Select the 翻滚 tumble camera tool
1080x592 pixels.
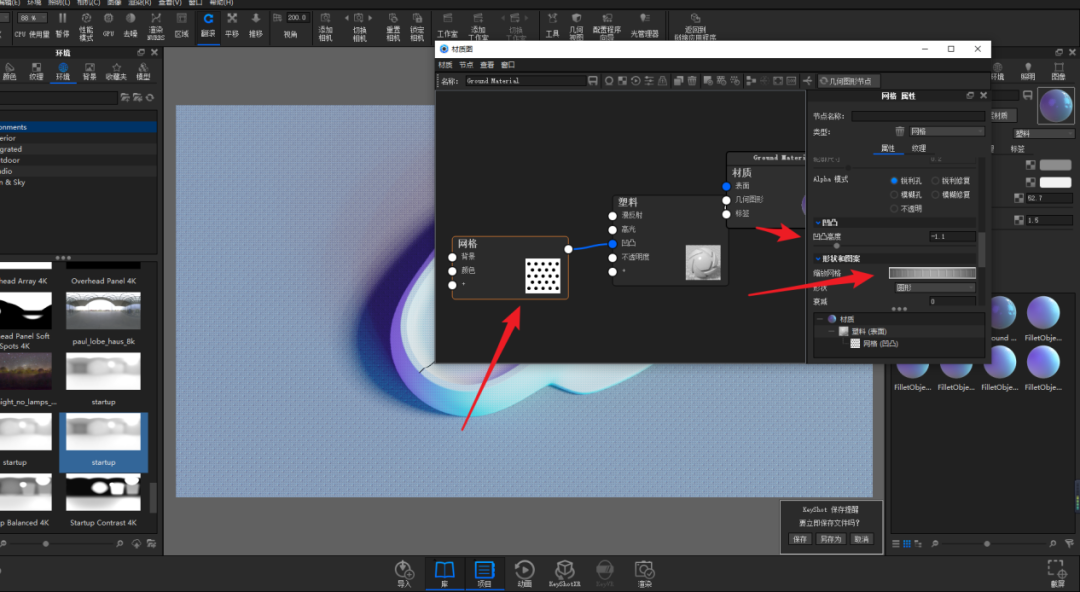208,24
